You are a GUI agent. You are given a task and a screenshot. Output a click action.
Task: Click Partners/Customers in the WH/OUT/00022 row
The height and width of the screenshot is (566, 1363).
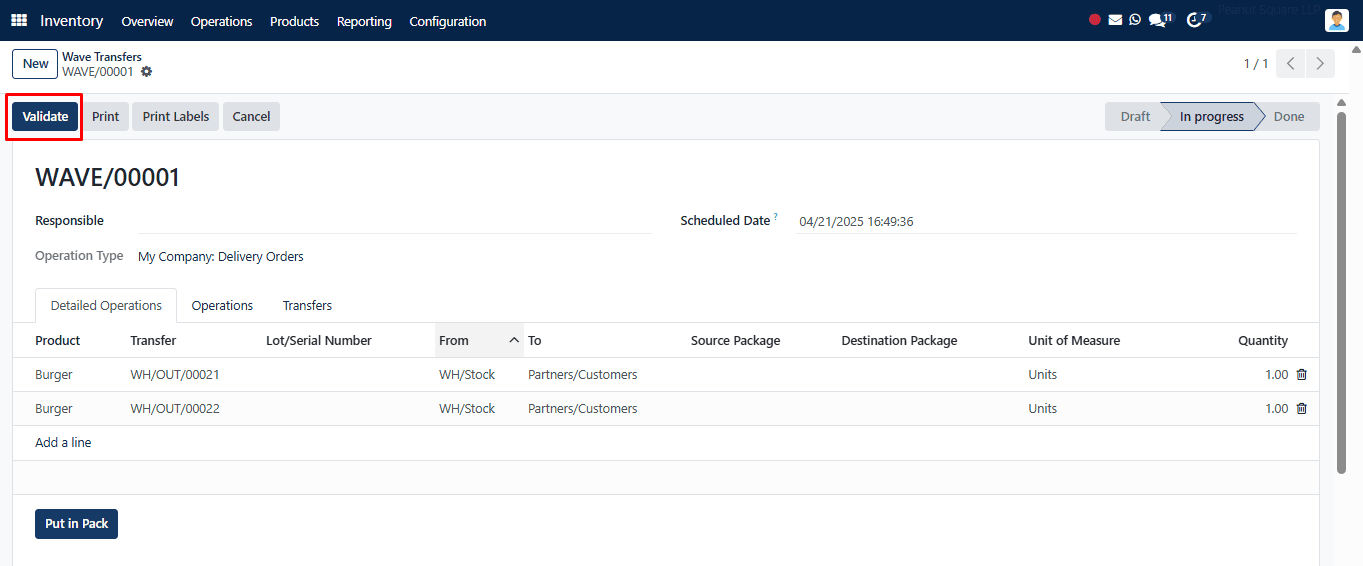[582, 409]
